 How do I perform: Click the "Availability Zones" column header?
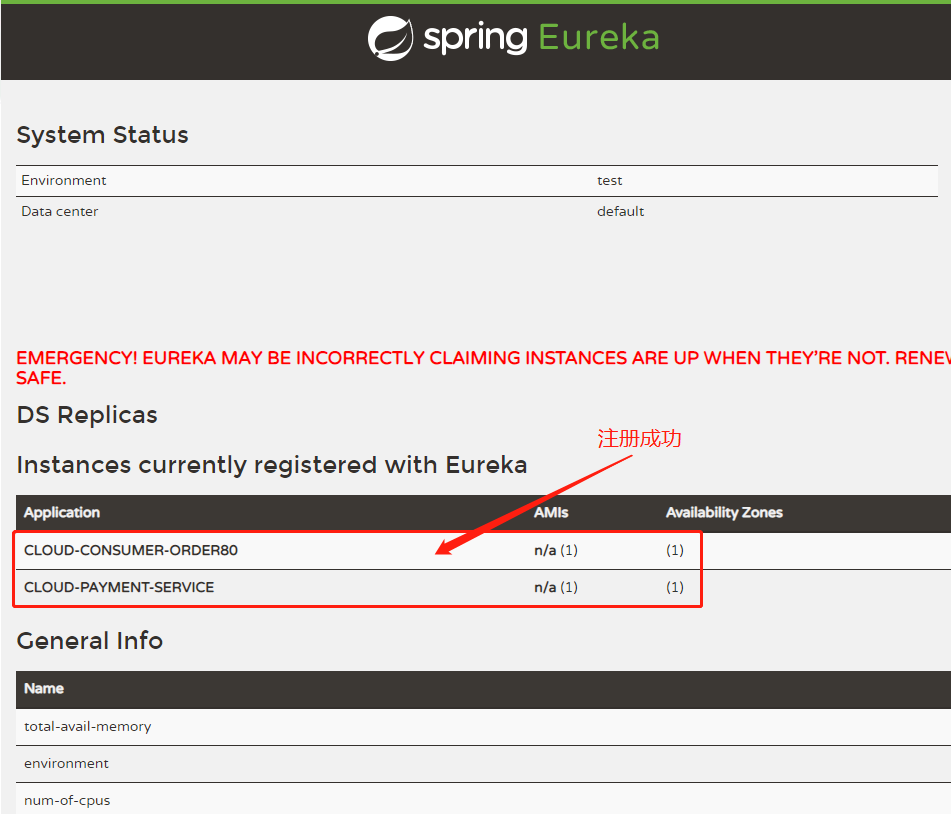click(x=724, y=513)
